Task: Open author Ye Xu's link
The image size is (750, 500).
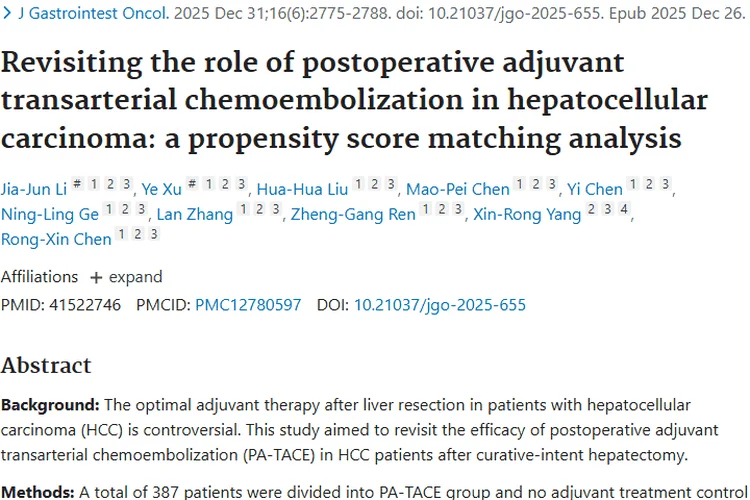Action: tap(161, 189)
